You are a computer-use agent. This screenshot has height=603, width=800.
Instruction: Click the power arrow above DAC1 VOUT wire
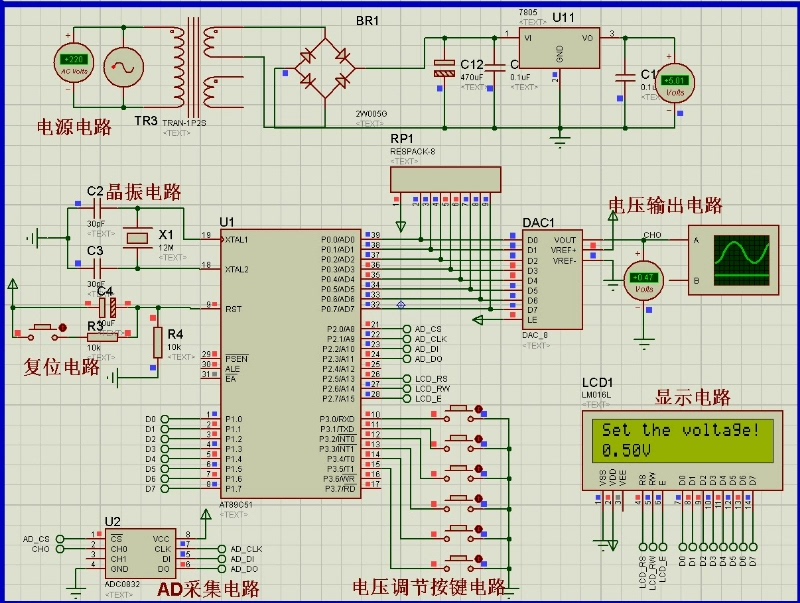[x=613, y=216]
